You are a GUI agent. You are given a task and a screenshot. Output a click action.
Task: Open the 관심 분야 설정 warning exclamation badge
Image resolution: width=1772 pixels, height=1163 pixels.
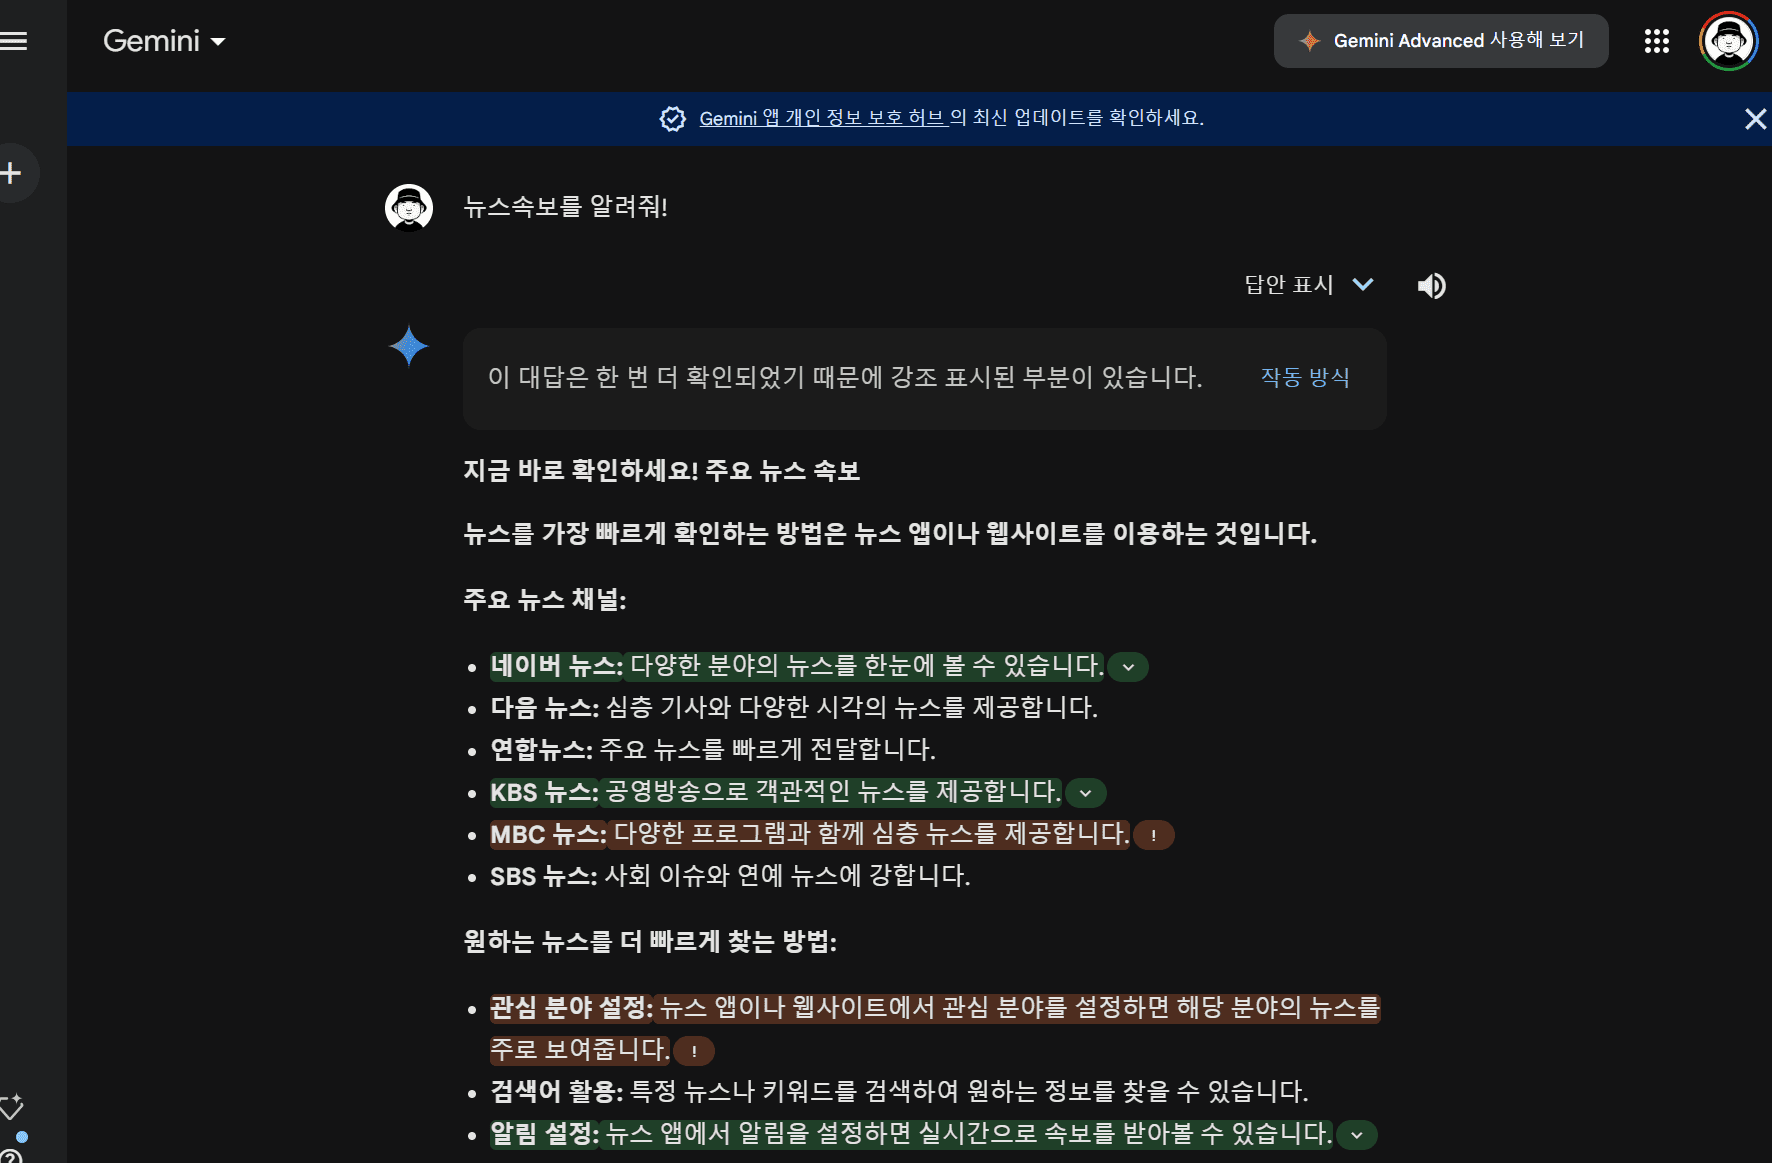[694, 1051]
